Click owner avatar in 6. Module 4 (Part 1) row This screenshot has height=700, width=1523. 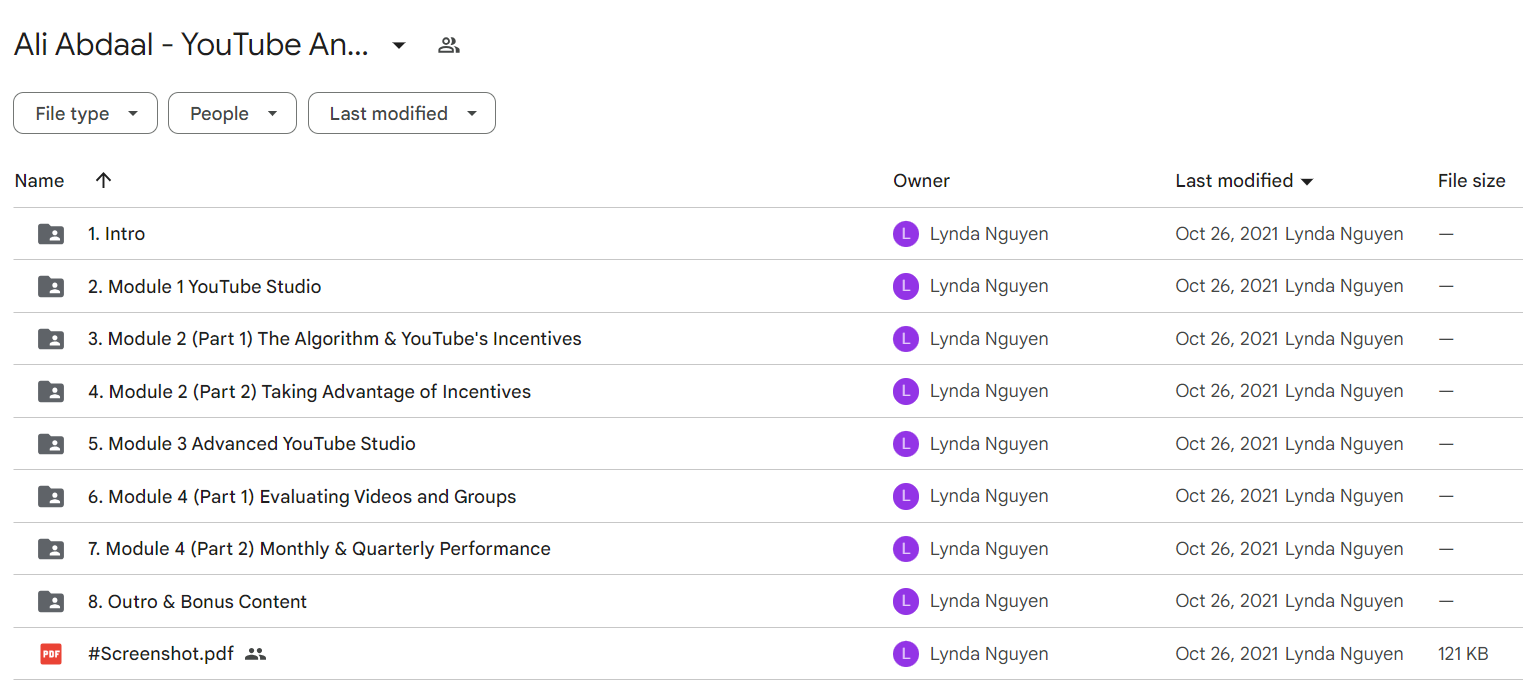(905, 497)
